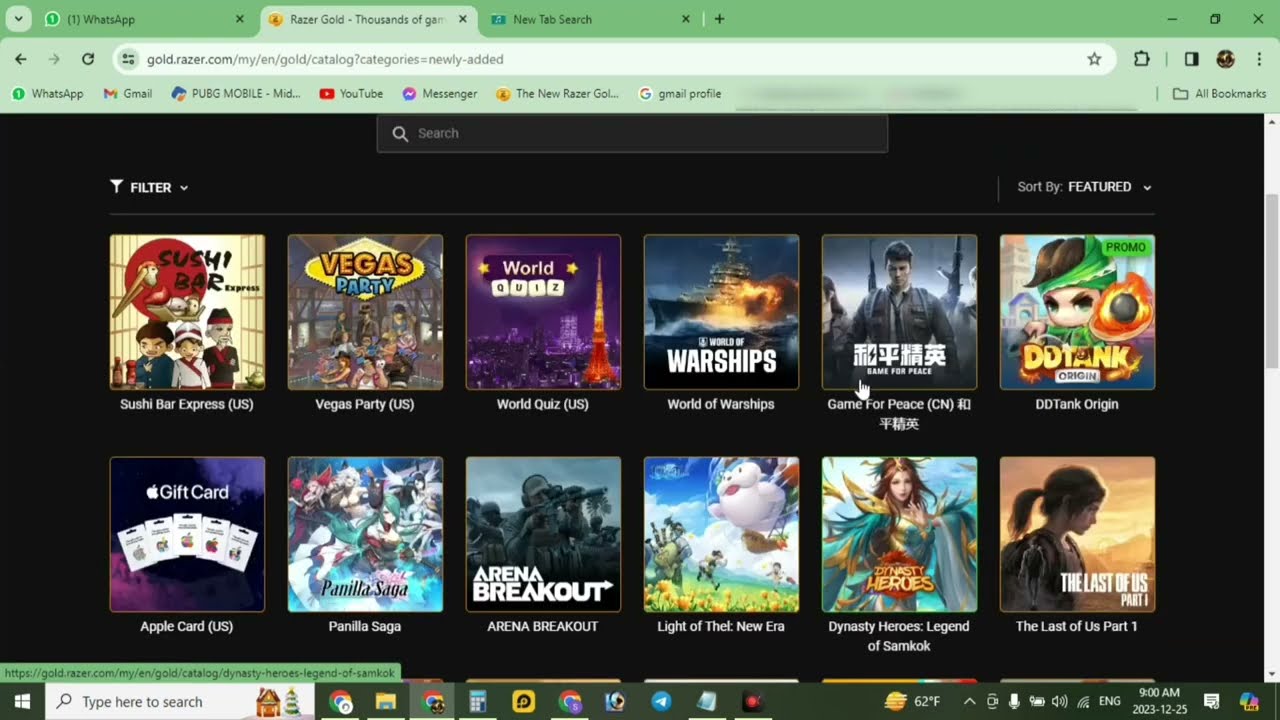This screenshot has width=1280, height=720.
Task: Open the World of Warships tile
Action: 721,312
